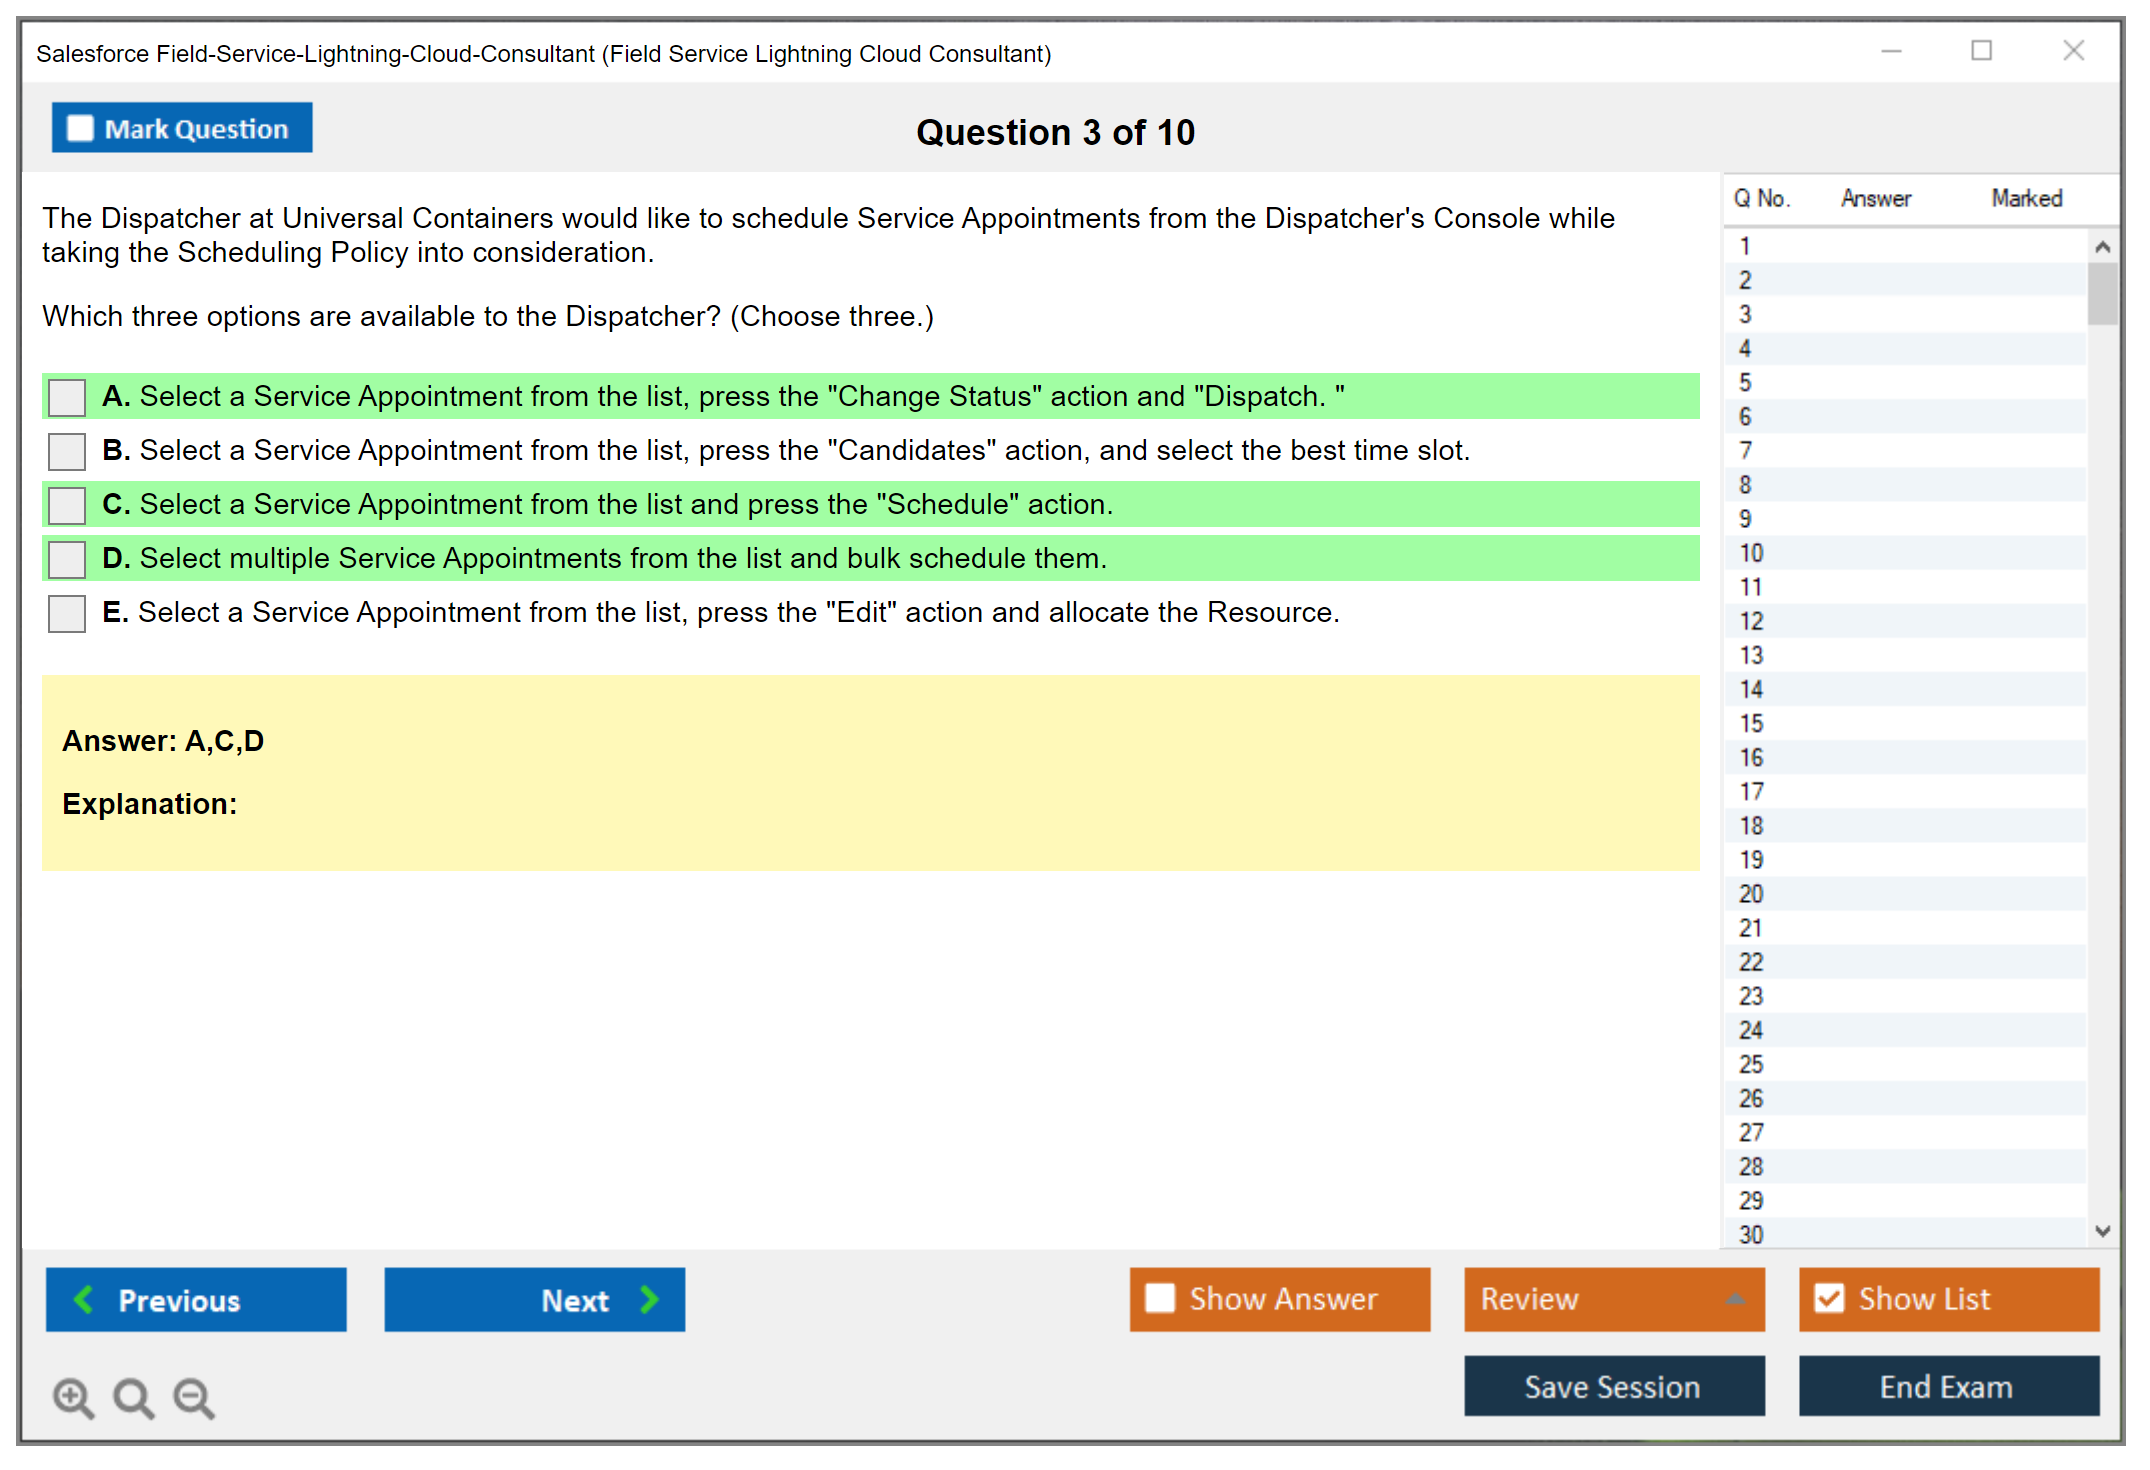2150x1470 pixels.
Task: Select question 10 in the list
Action: (1751, 553)
